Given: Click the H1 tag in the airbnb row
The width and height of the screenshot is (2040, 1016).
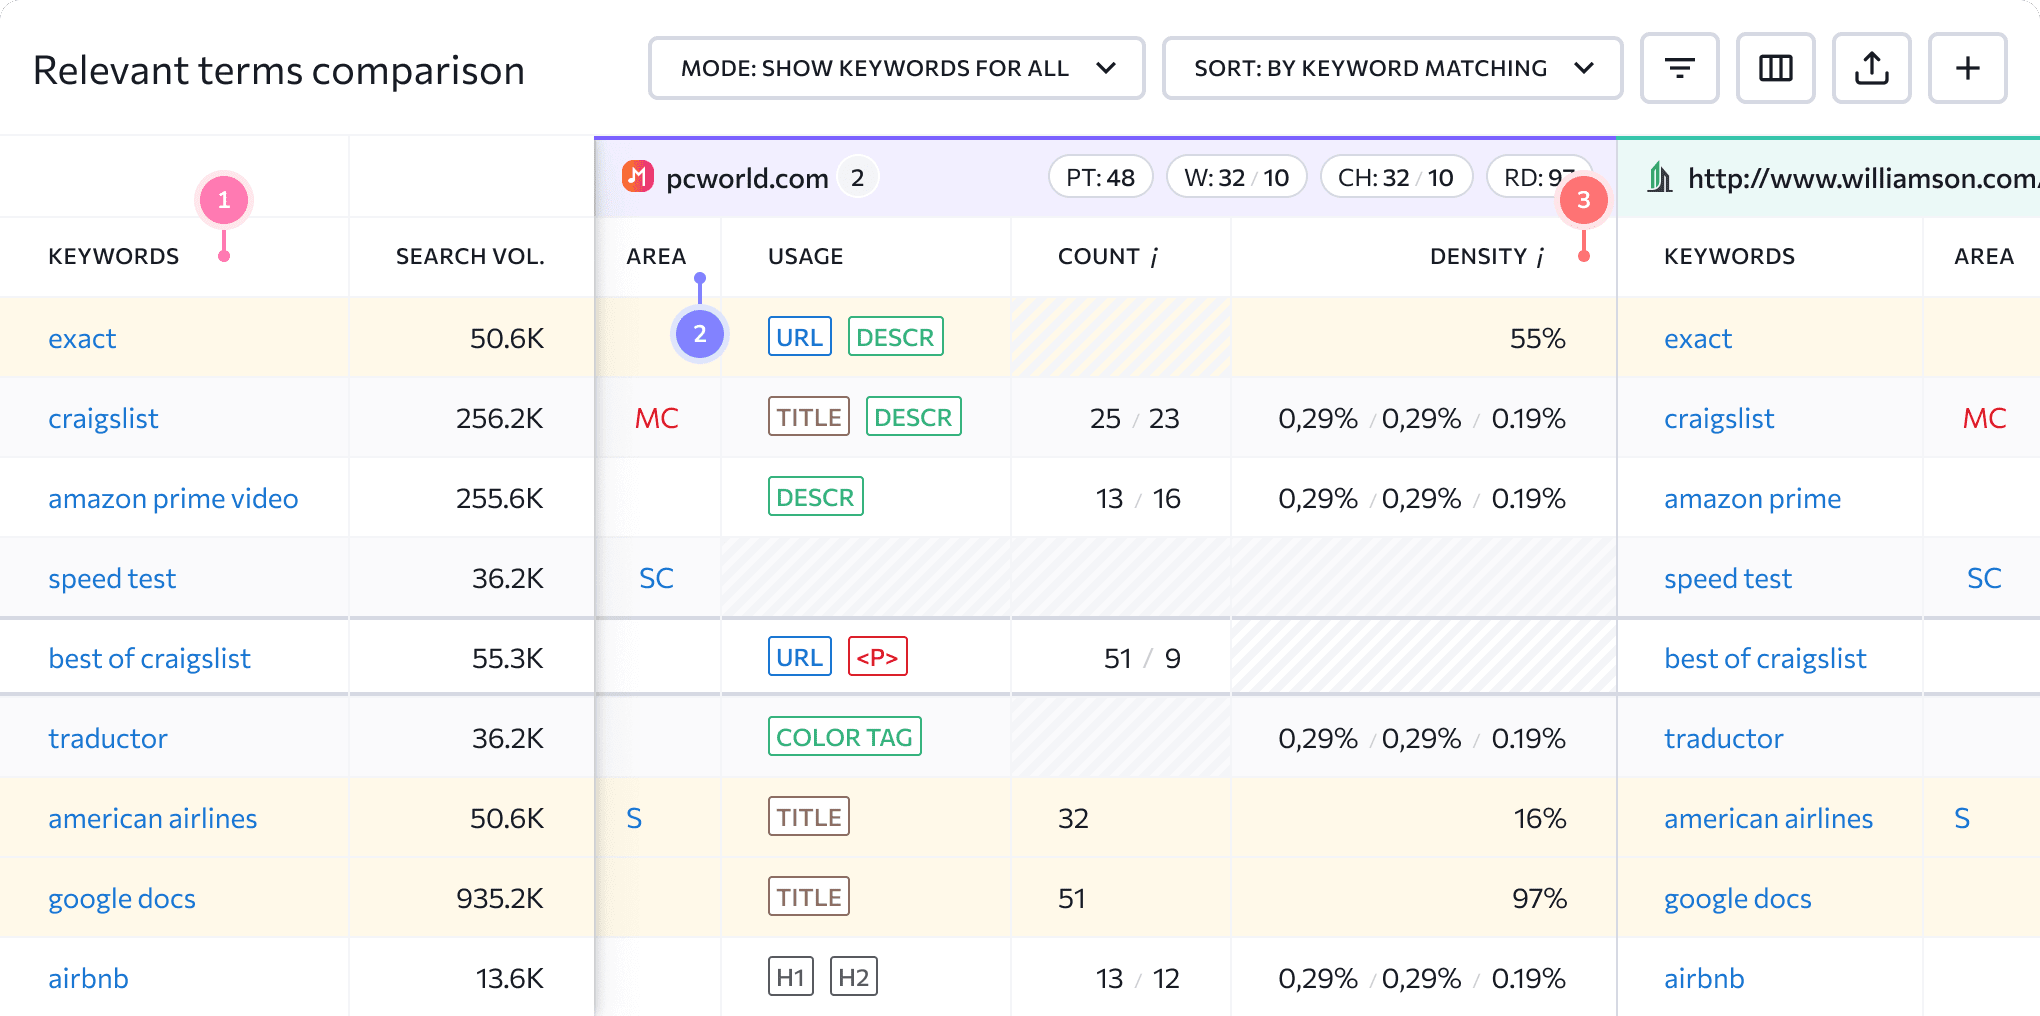Looking at the screenshot, I should click(x=790, y=977).
